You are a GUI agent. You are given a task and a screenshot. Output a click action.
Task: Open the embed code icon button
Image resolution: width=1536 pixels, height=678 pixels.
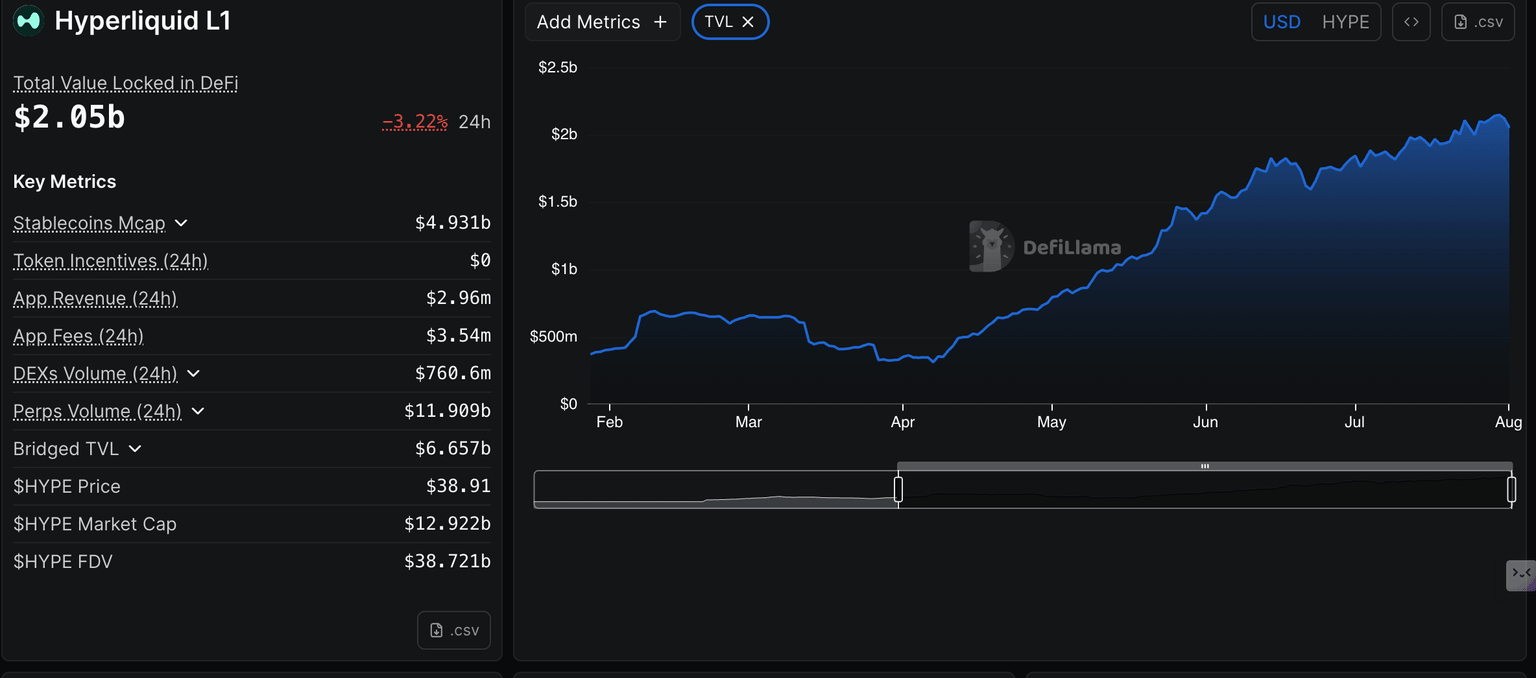[1411, 22]
